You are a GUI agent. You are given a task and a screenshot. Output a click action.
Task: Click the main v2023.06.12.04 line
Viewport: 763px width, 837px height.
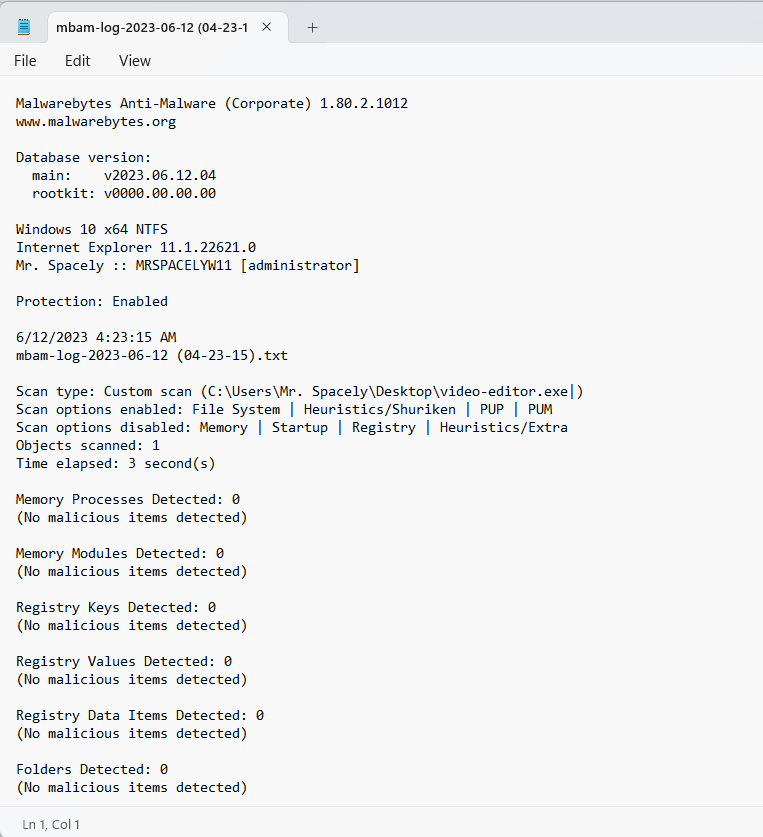click(x=124, y=176)
